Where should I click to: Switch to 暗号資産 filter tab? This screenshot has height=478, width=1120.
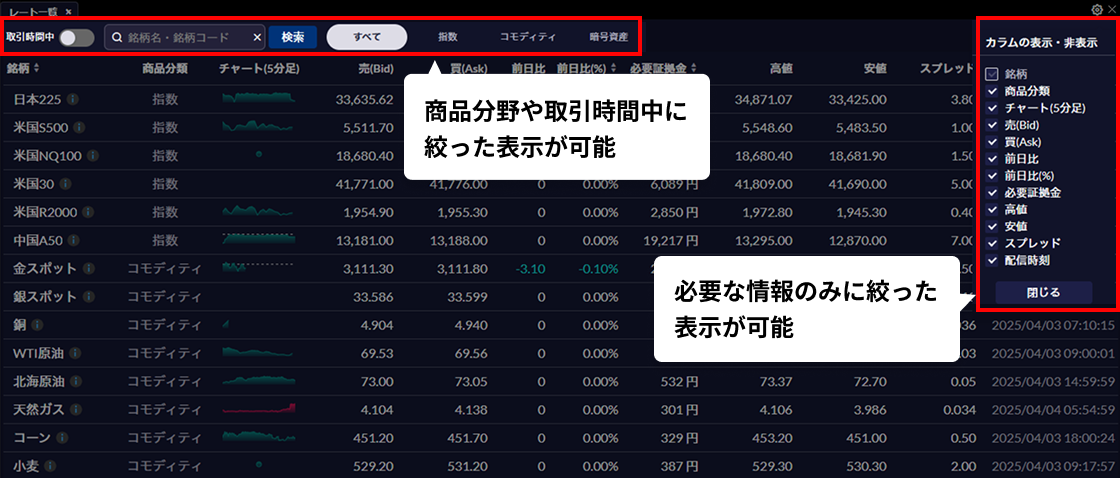coord(608,37)
